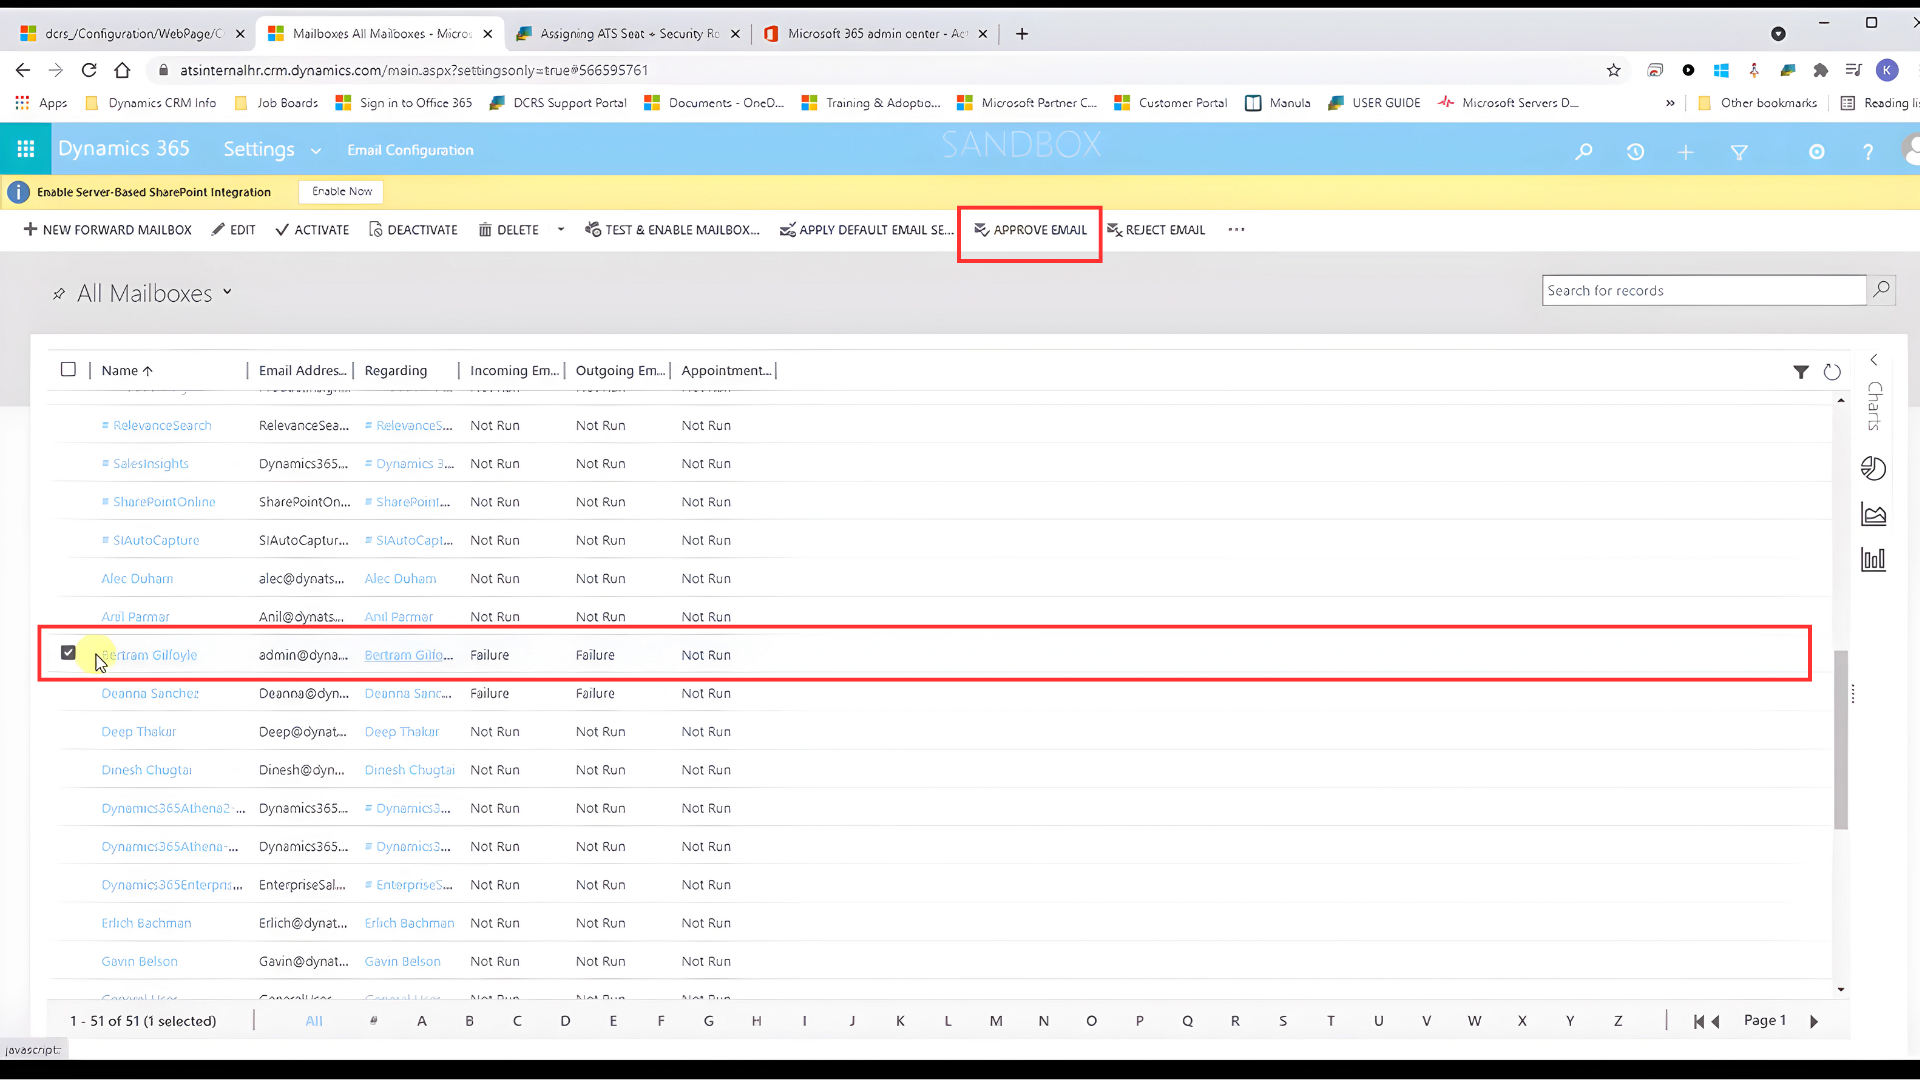Open the All Mailboxes view dropdown
Screen dimensions: 1920x1080
pyautogui.click(x=227, y=292)
